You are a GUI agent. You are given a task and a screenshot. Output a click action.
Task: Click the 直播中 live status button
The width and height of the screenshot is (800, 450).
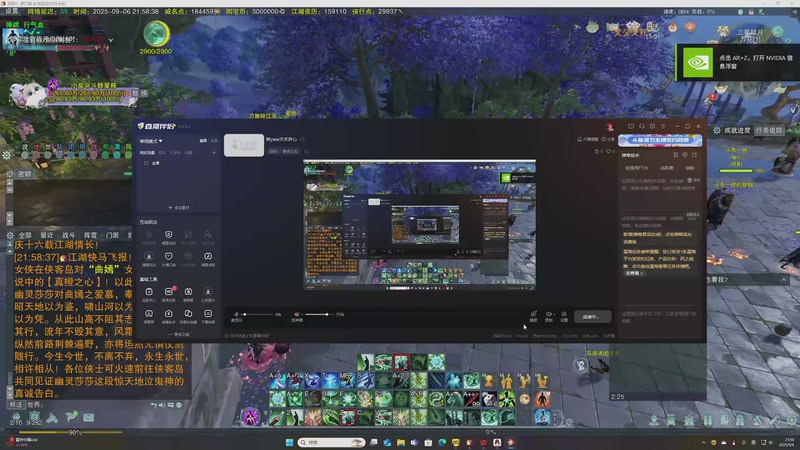coord(592,317)
